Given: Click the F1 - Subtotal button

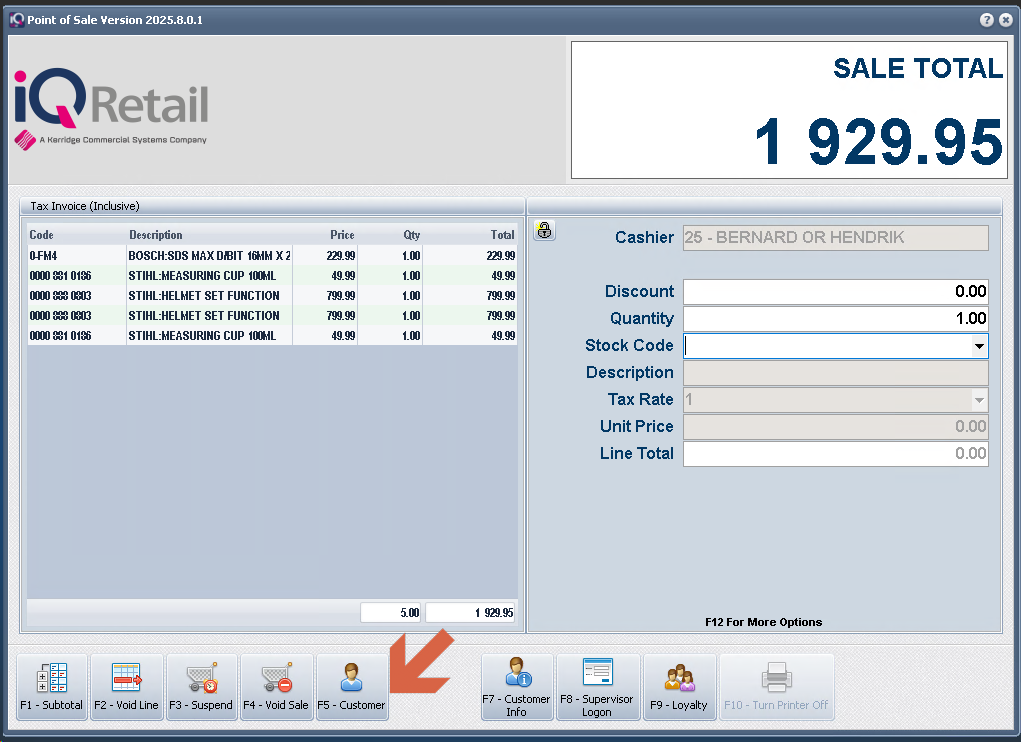Looking at the screenshot, I should (x=51, y=687).
